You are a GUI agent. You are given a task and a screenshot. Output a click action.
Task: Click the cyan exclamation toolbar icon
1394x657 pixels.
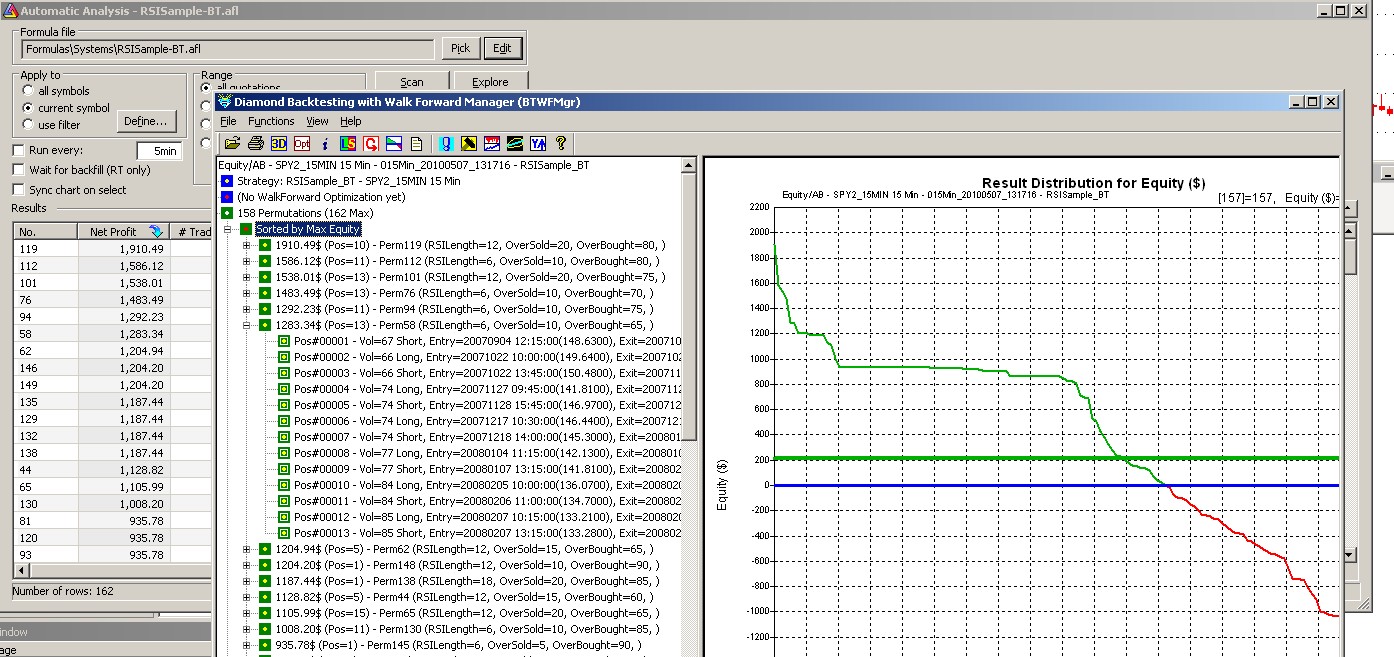[x=446, y=144]
